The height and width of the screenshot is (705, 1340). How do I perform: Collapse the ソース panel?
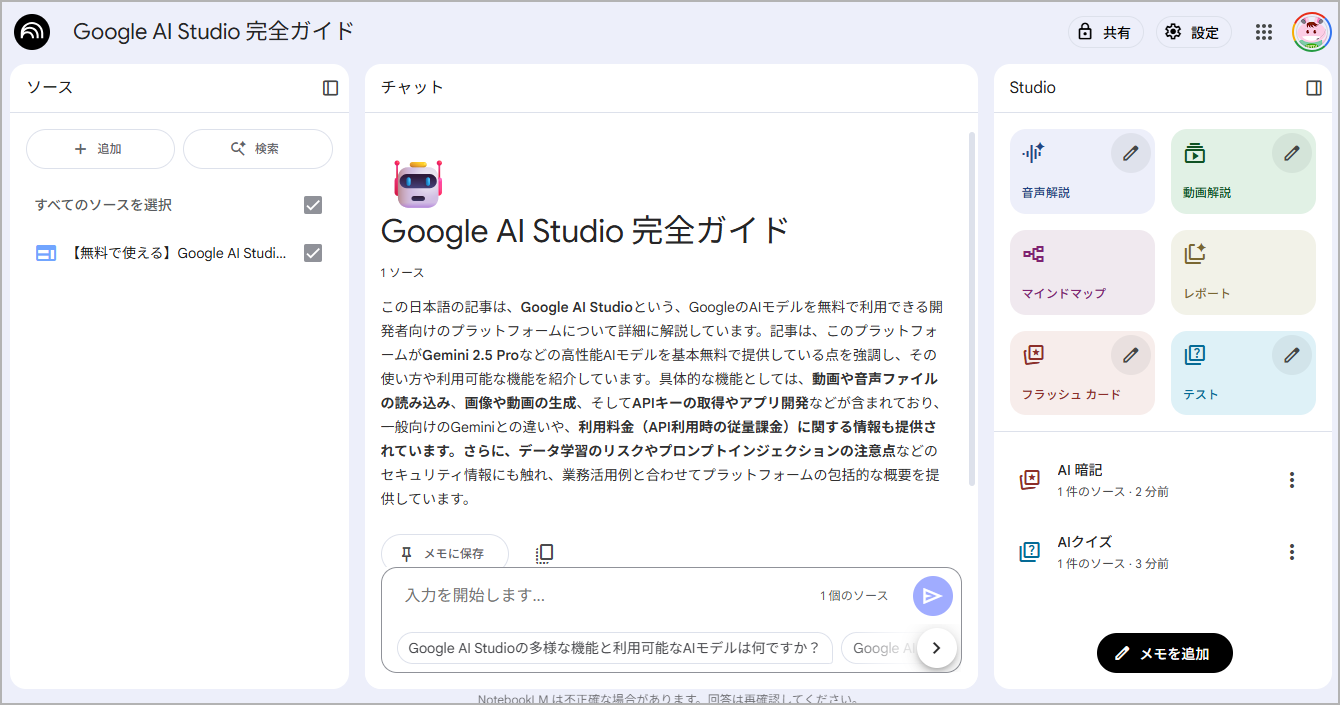tap(329, 88)
